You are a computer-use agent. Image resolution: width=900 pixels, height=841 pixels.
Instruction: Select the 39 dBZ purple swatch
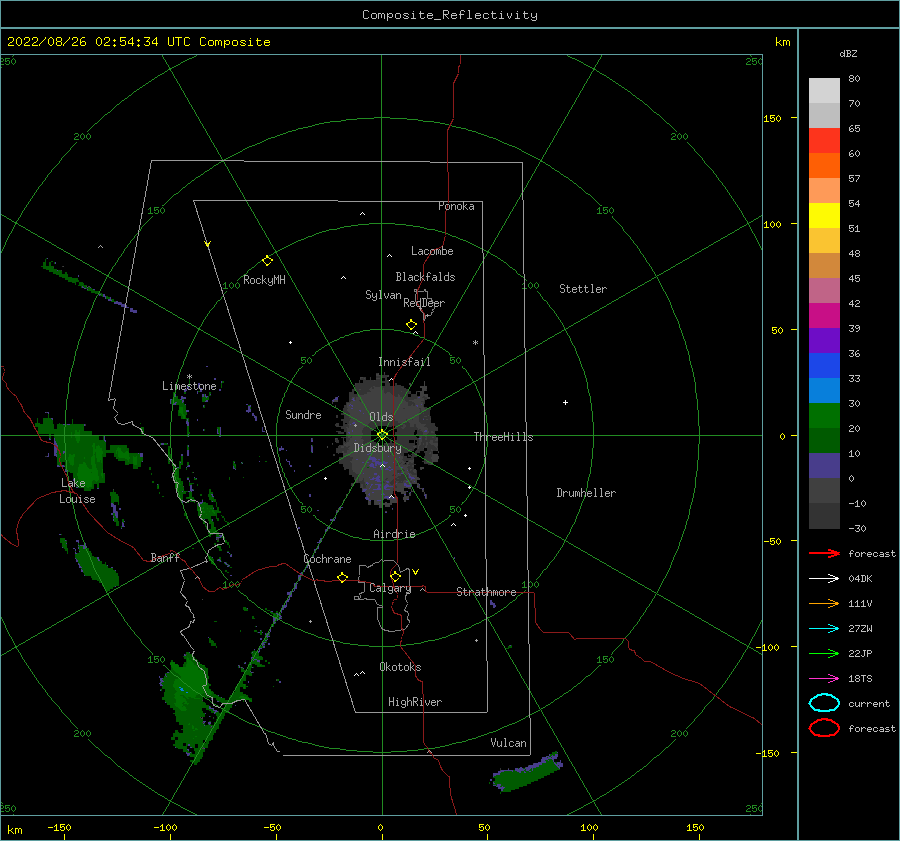(824, 340)
